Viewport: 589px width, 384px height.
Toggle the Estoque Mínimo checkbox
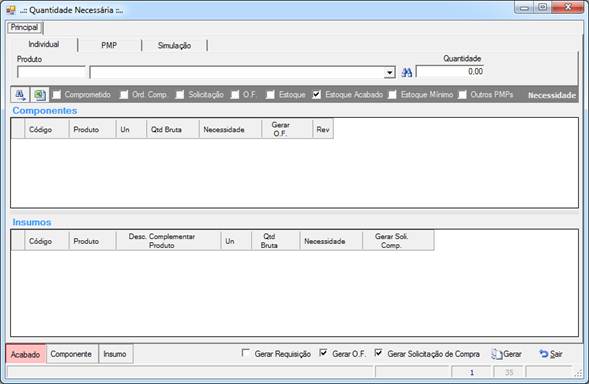coord(393,95)
